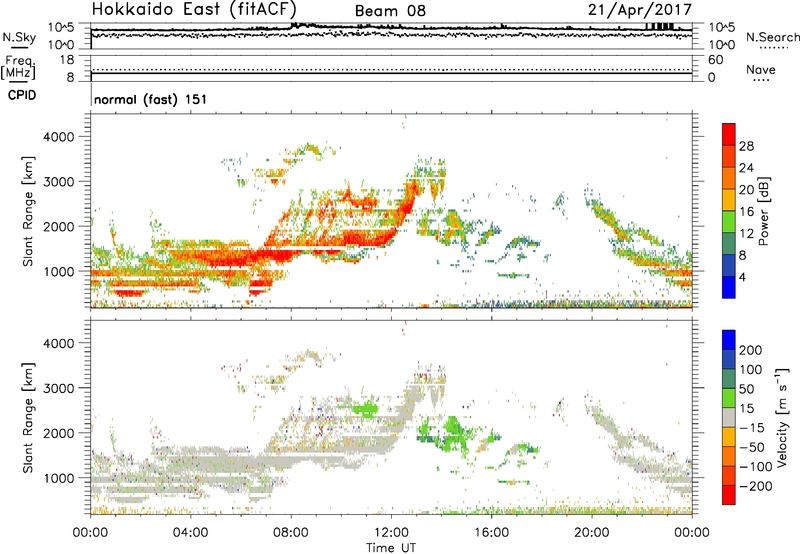800x554 pixels.
Task: Click the blue bottom segment of power colorbar
Action: pos(729,287)
